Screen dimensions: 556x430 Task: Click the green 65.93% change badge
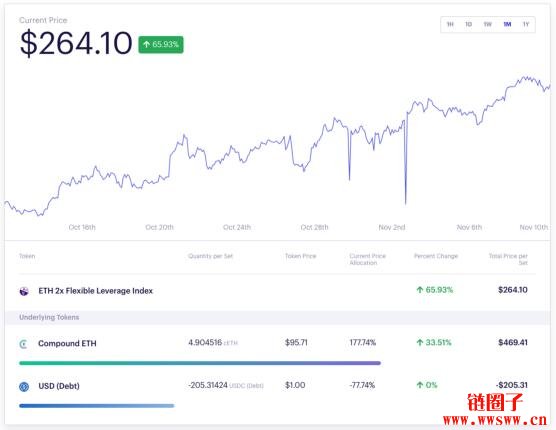[161, 45]
